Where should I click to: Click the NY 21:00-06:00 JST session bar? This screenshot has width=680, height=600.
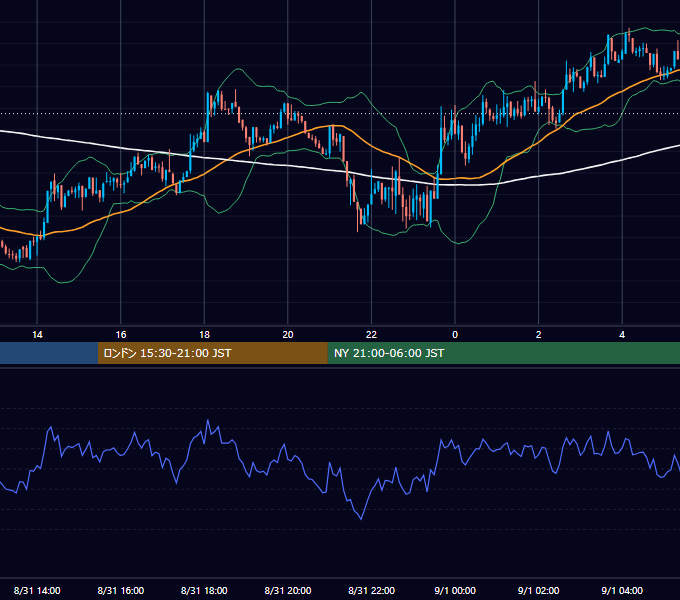pyautogui.click(x=503, y=353)
